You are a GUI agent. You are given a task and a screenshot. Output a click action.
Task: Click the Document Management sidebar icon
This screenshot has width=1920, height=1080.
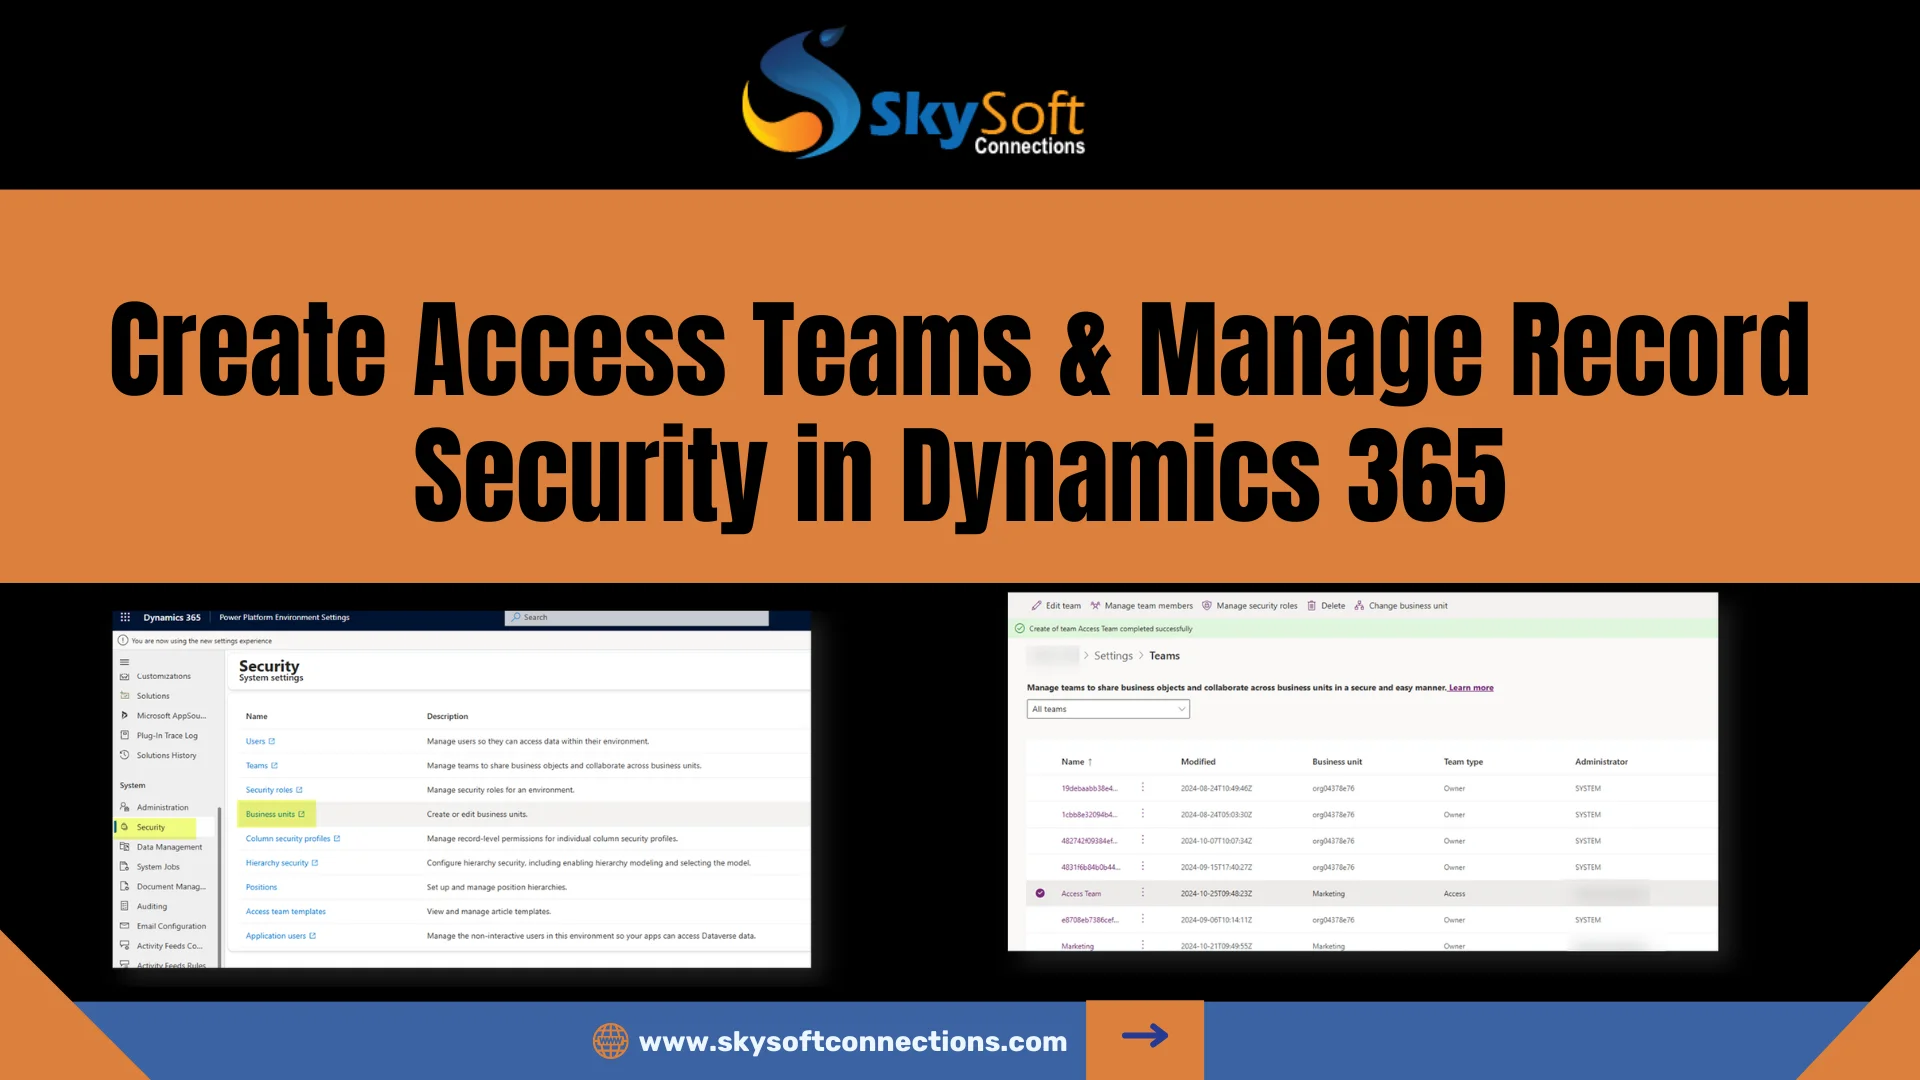(125, 886)
